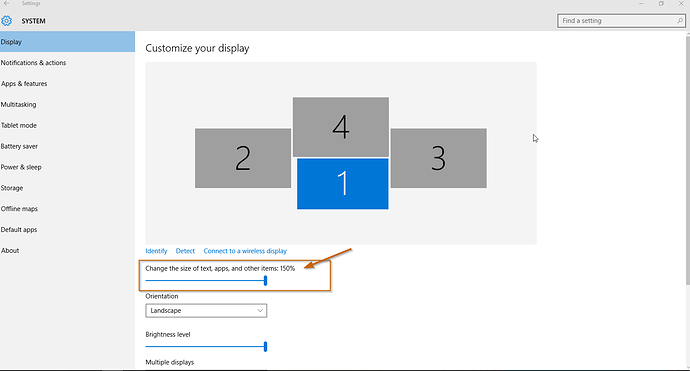Go to Multitasking settings
This screenshot has width=690, height=371.
coord(67,104)
